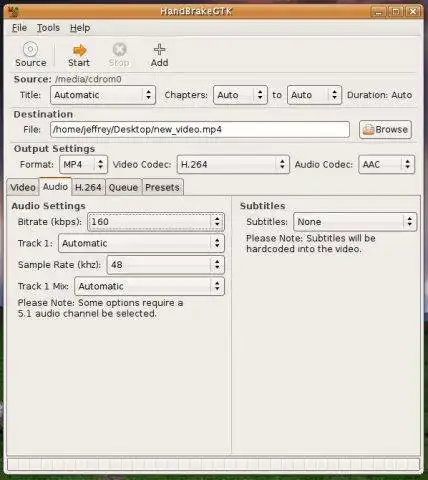Open the File menu
This screenshot has height=480, width=428.
click(x=19, y=28)
